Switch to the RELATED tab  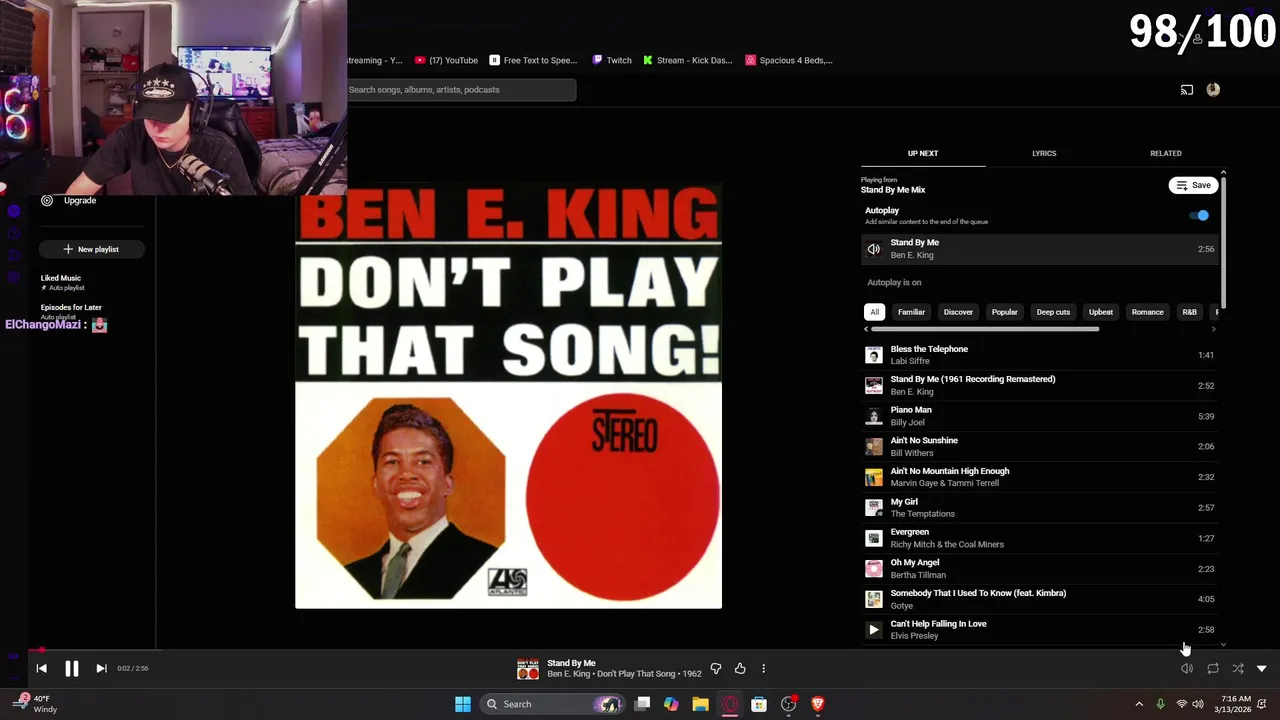(x=1166, y=153)
